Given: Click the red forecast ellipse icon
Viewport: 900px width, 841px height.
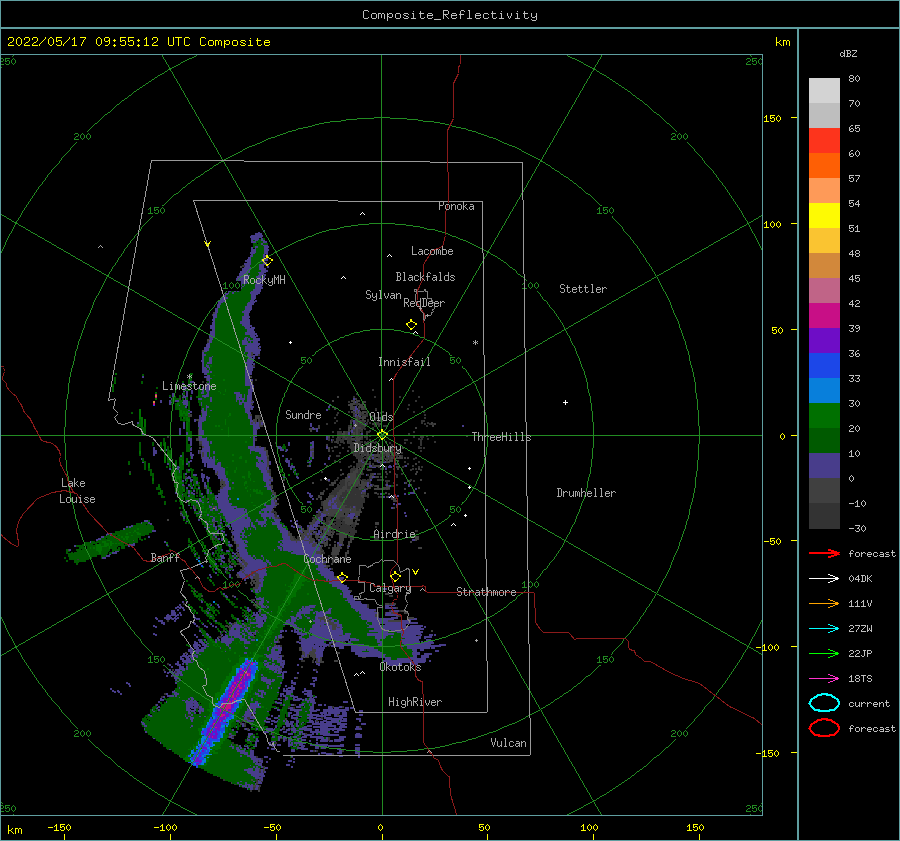Looking at the screenshot, I should pyautogui.click(x=824, y=728).
